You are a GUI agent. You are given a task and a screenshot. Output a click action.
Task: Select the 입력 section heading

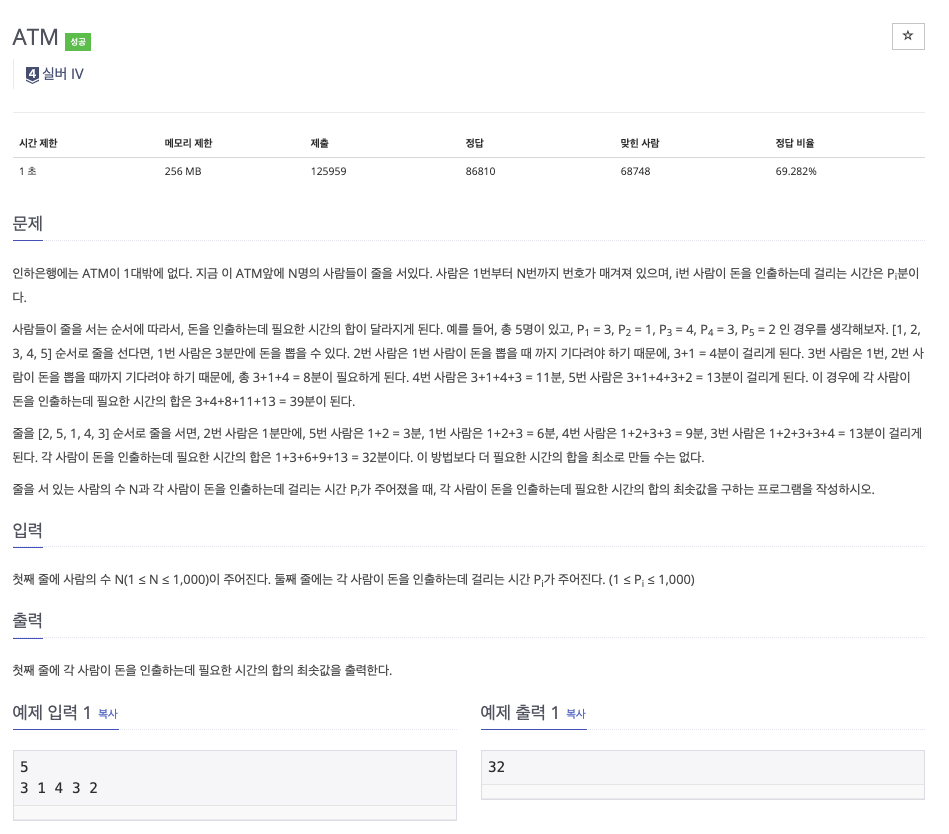[27, 532]
